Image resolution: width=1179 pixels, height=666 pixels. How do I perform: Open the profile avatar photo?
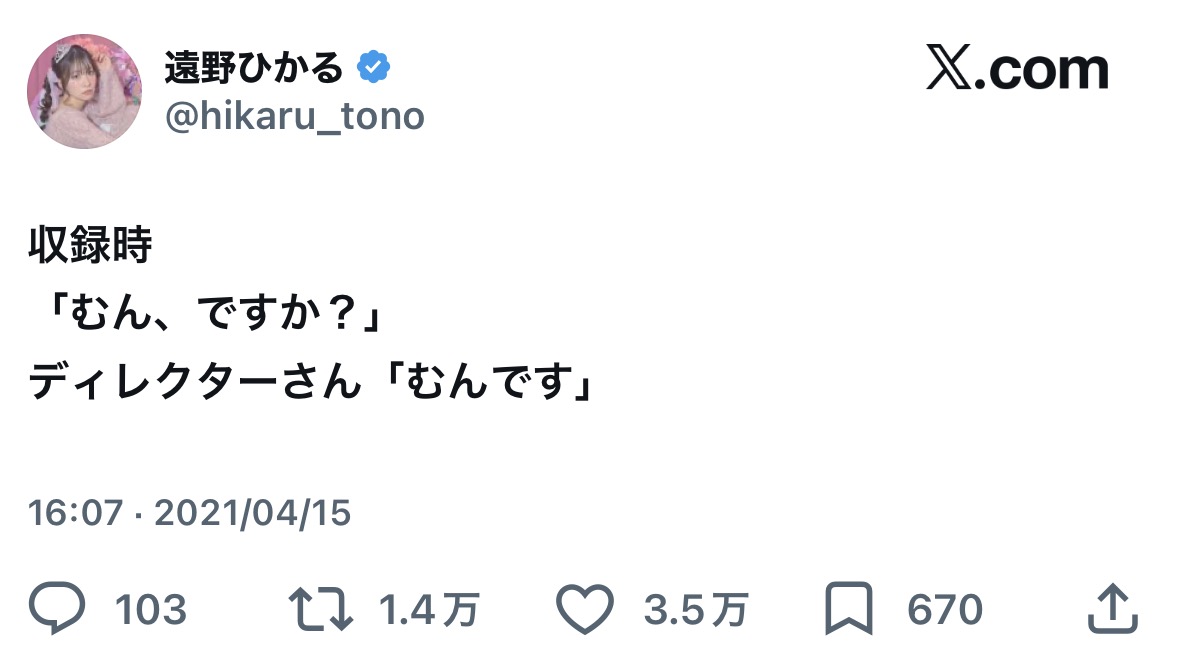point(84,91)
